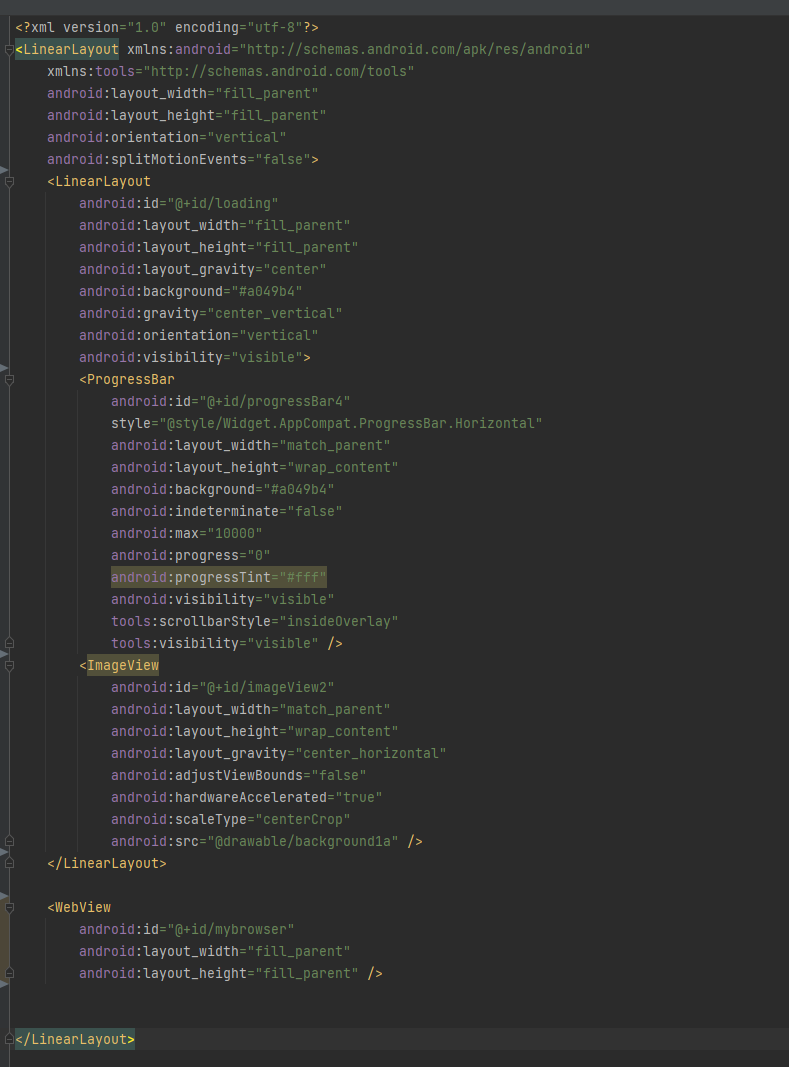This screenshot has width=789, height=1067.
Task: Click the root xmlns:android schema URL string
Action: tap(415, 50)
